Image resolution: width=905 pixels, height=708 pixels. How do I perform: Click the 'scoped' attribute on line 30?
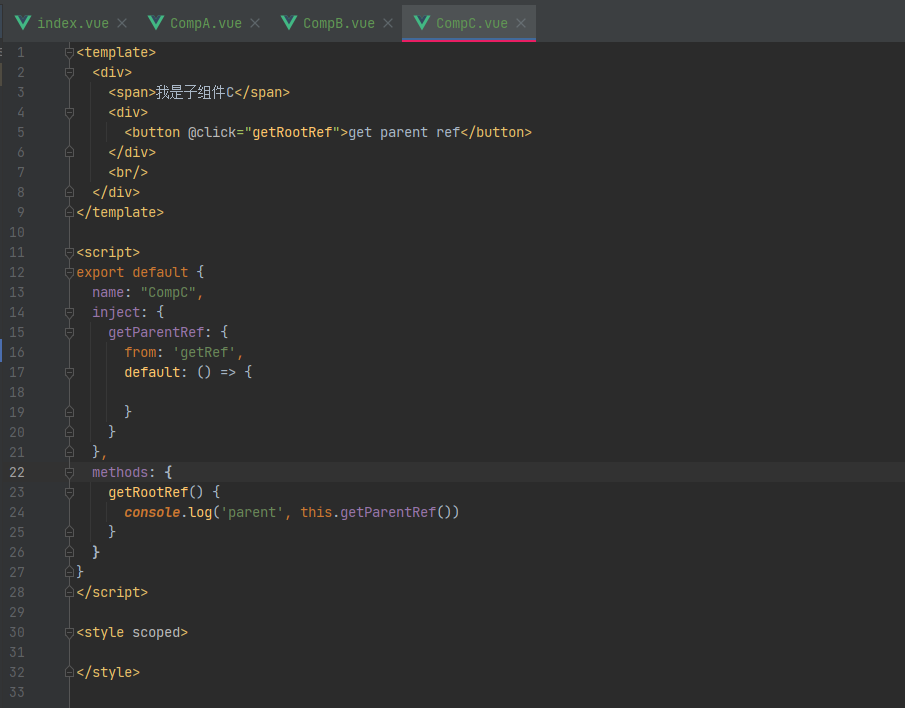(156, 632)
